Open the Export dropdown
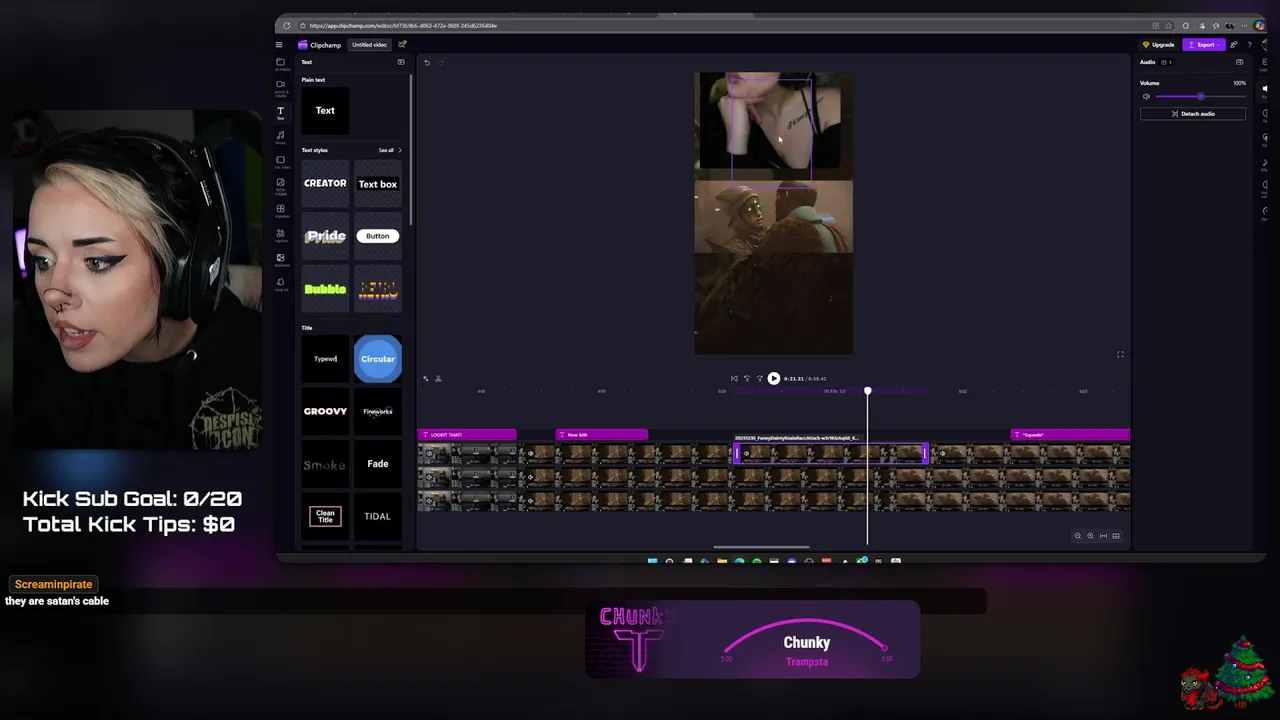The image size is (1280, 720). (x=1204, y=45)
